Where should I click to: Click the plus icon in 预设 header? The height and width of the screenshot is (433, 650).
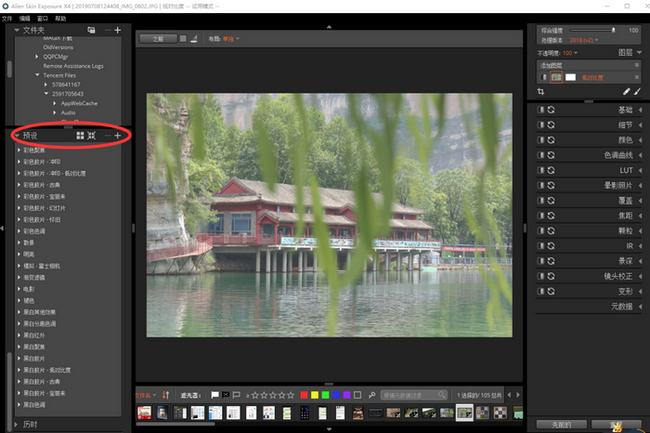118,135
